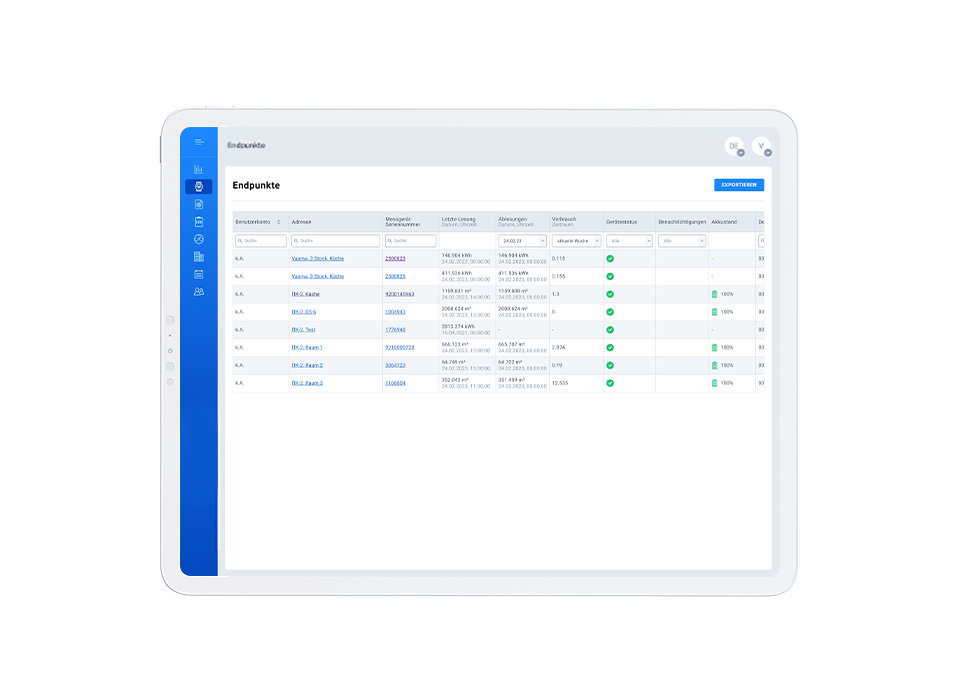Open the Benachrichtigungen Alle filter dropdown
Screen dimensions: 960x700
pyautogui.click(x=682, y=241)
